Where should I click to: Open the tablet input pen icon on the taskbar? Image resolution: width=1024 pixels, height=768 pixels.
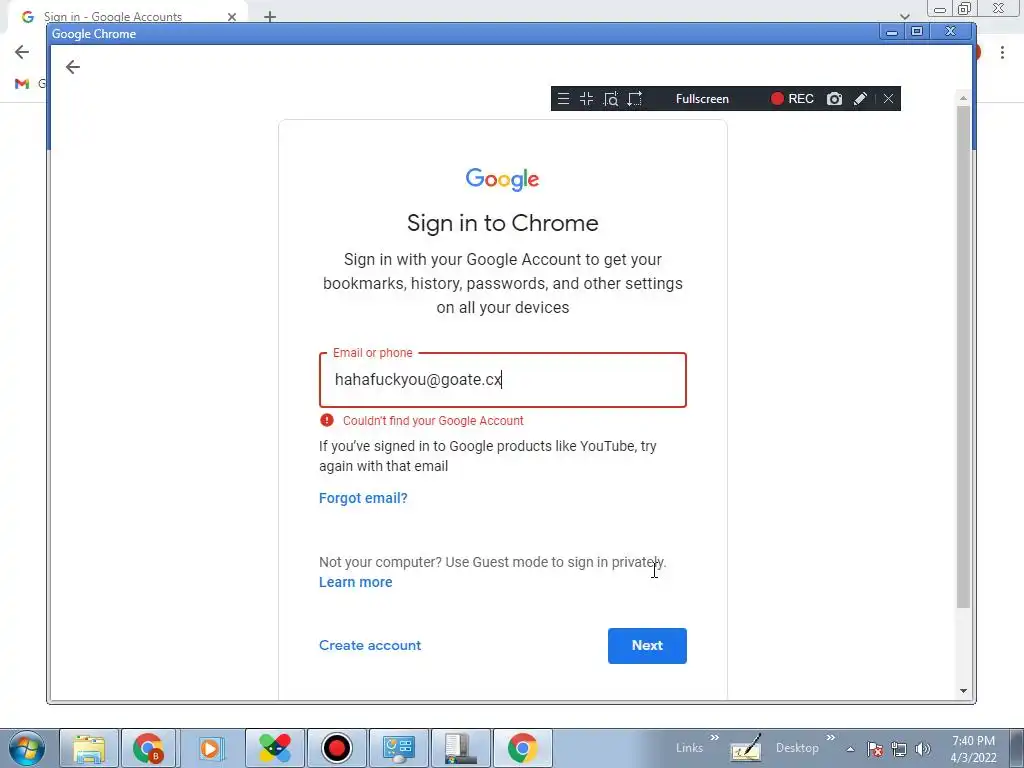click(746, 748)
